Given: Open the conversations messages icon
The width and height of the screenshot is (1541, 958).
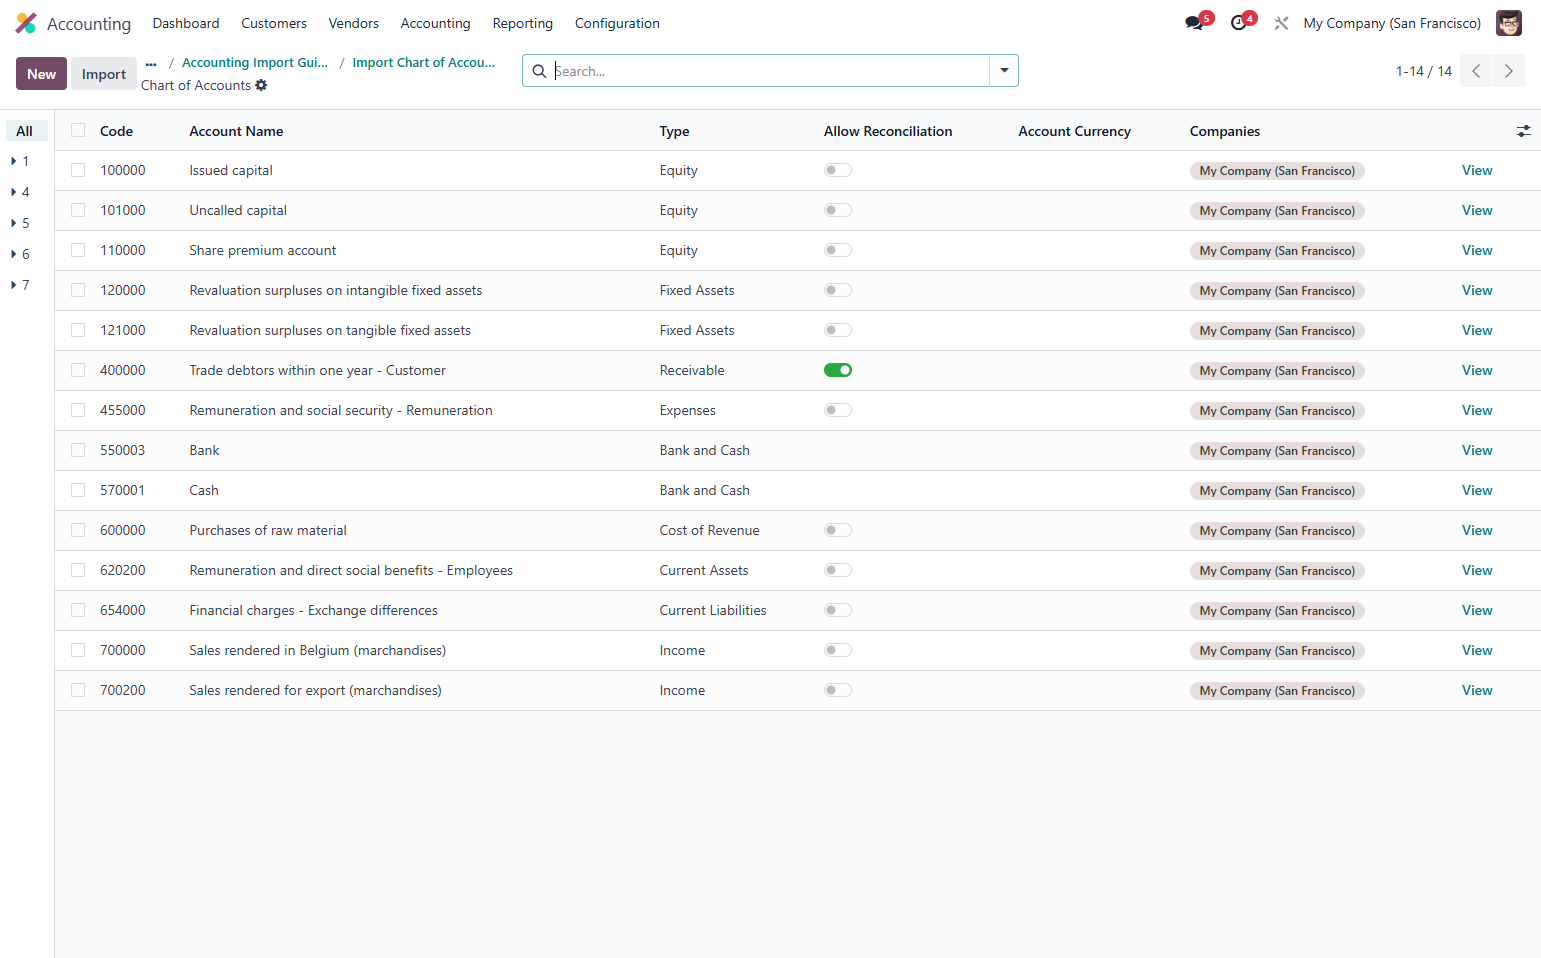Looking at the screenshot, I should (1194, 23).
